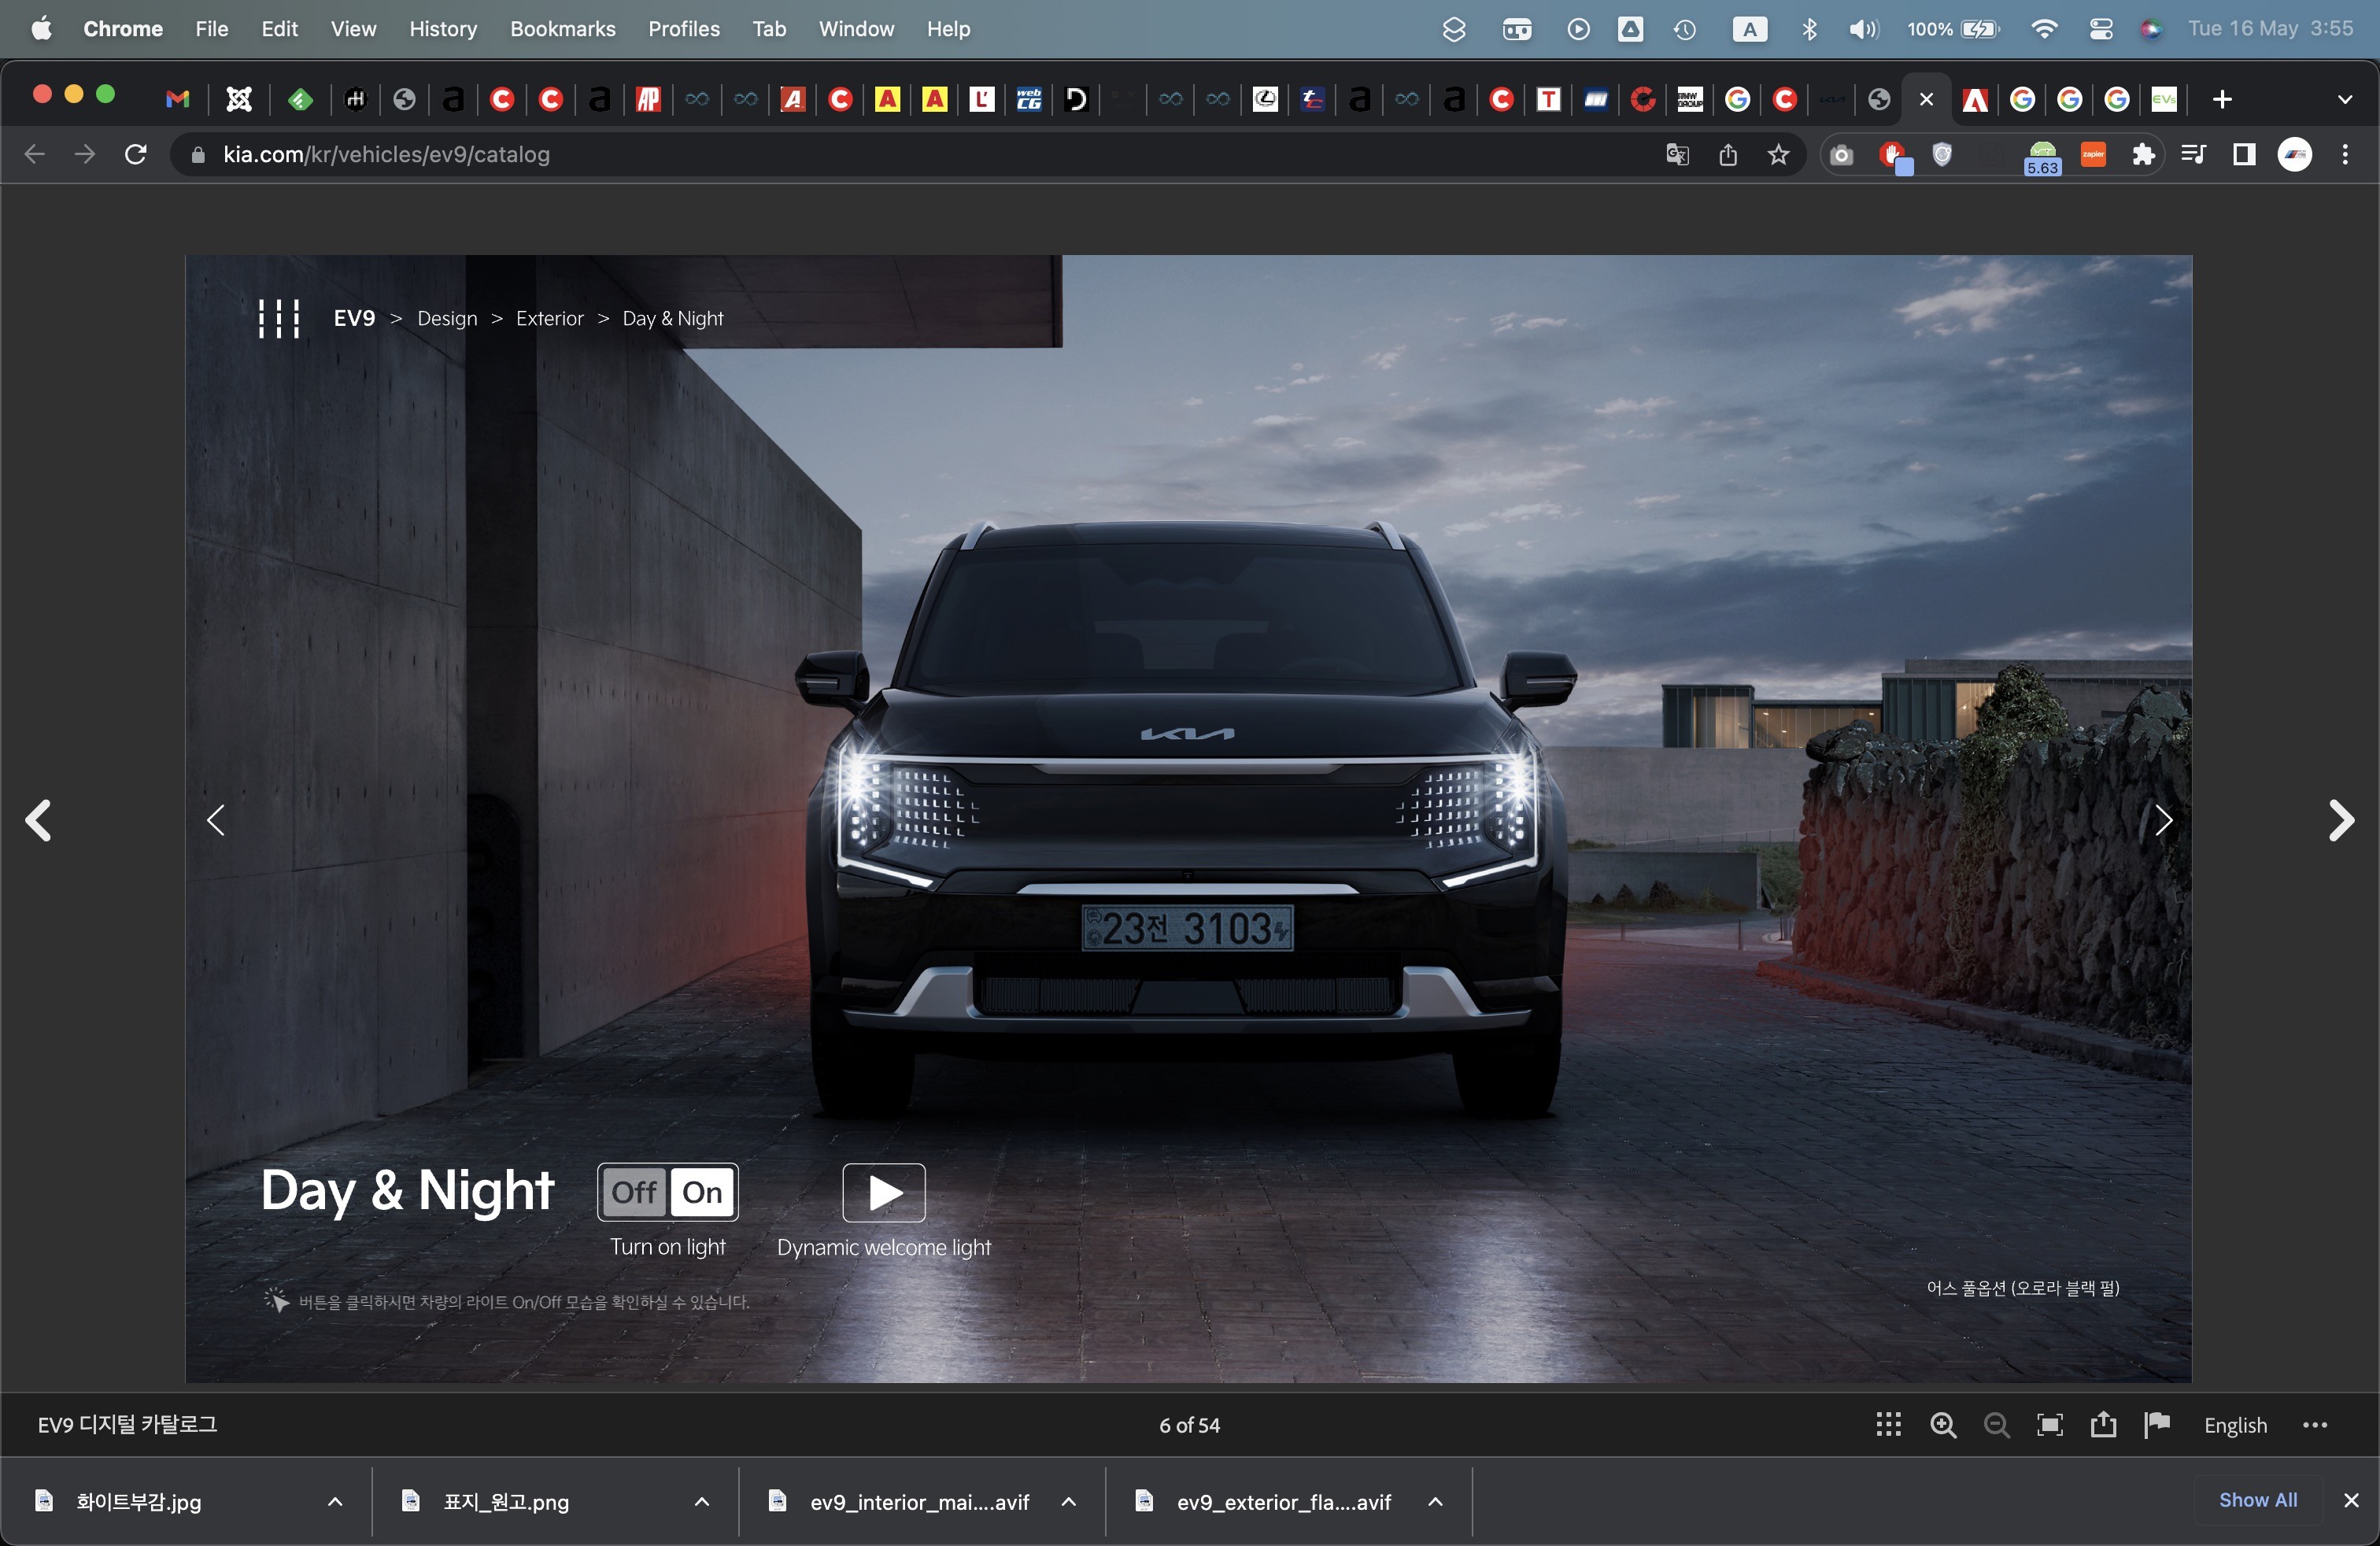Open the English language selector
This screenshot has width=2380, height=1546.
(x=2235, y=1425)
